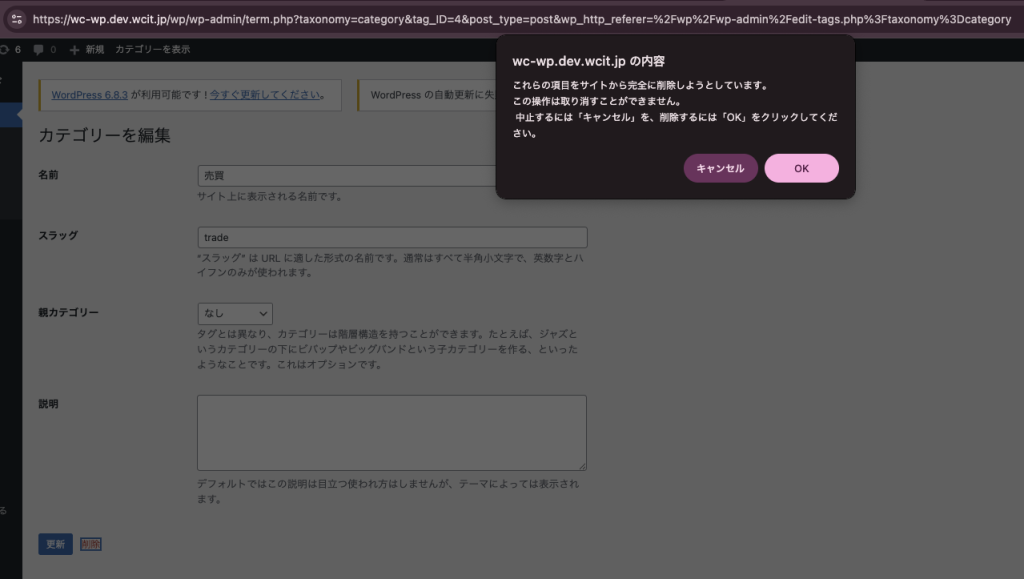Viewport: 1024px width, 579px height.
Task: Click the site information icon in address bar
Action: [x=16, y=18]
